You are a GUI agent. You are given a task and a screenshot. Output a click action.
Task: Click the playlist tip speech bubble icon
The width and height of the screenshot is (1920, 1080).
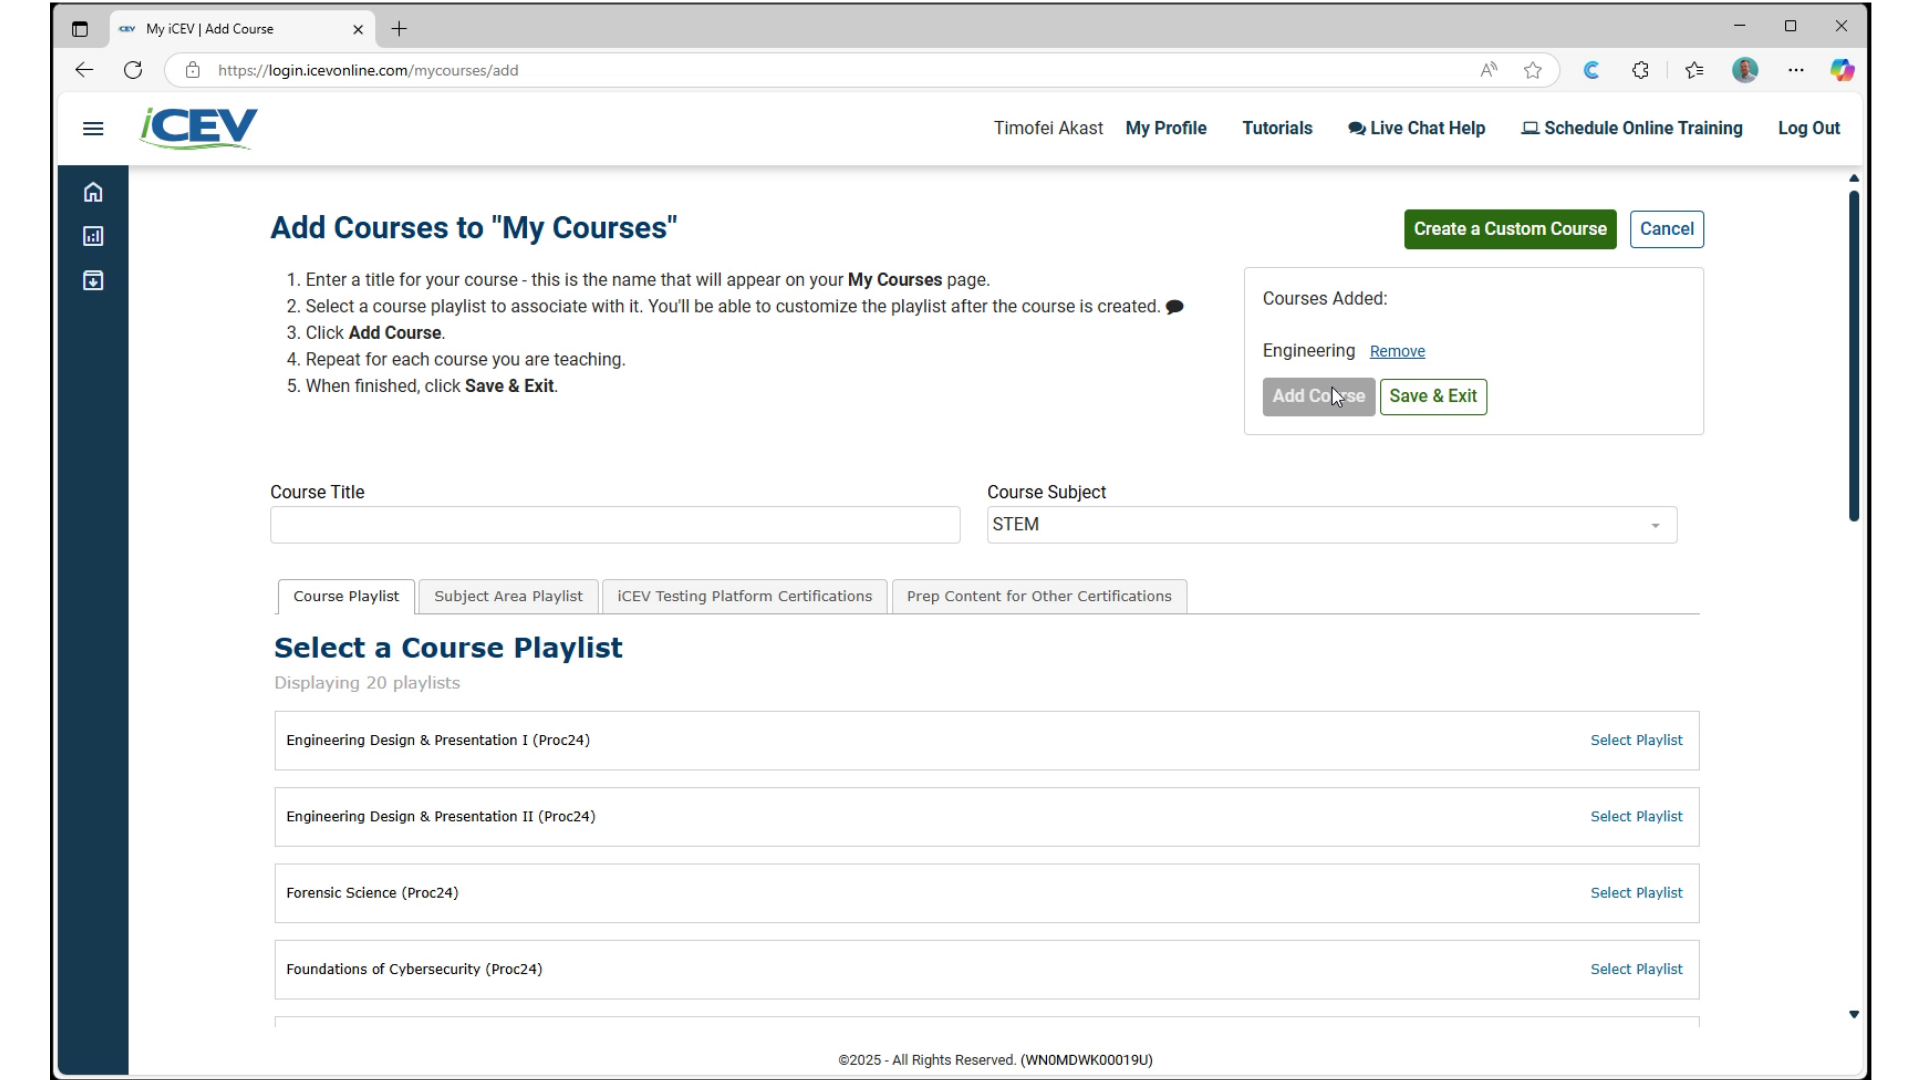tap(1175, 307)
